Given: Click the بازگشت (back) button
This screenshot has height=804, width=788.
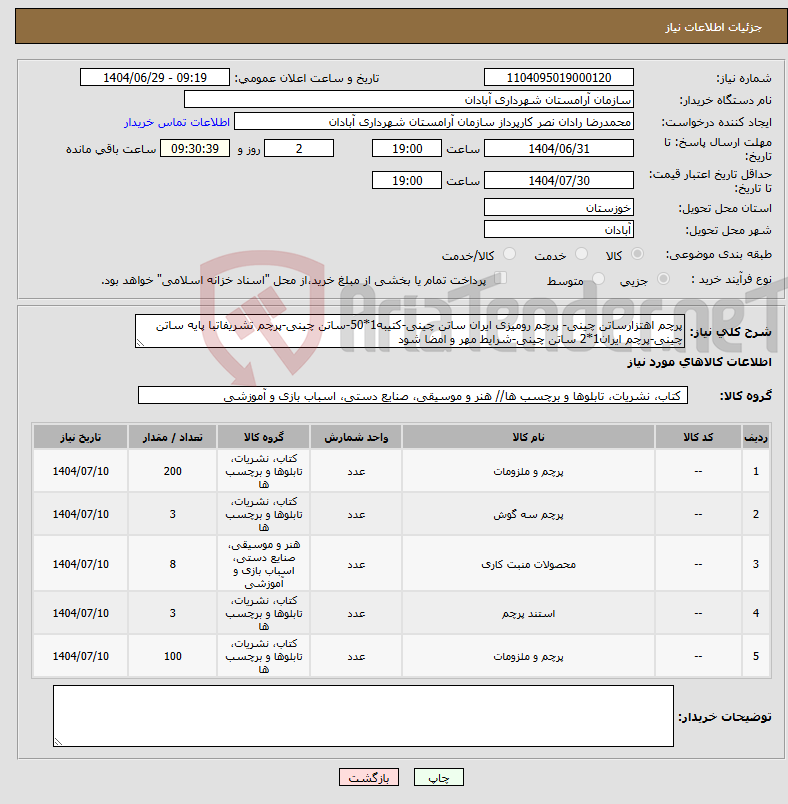Looking at the screenshot, I should coord(369,777).
